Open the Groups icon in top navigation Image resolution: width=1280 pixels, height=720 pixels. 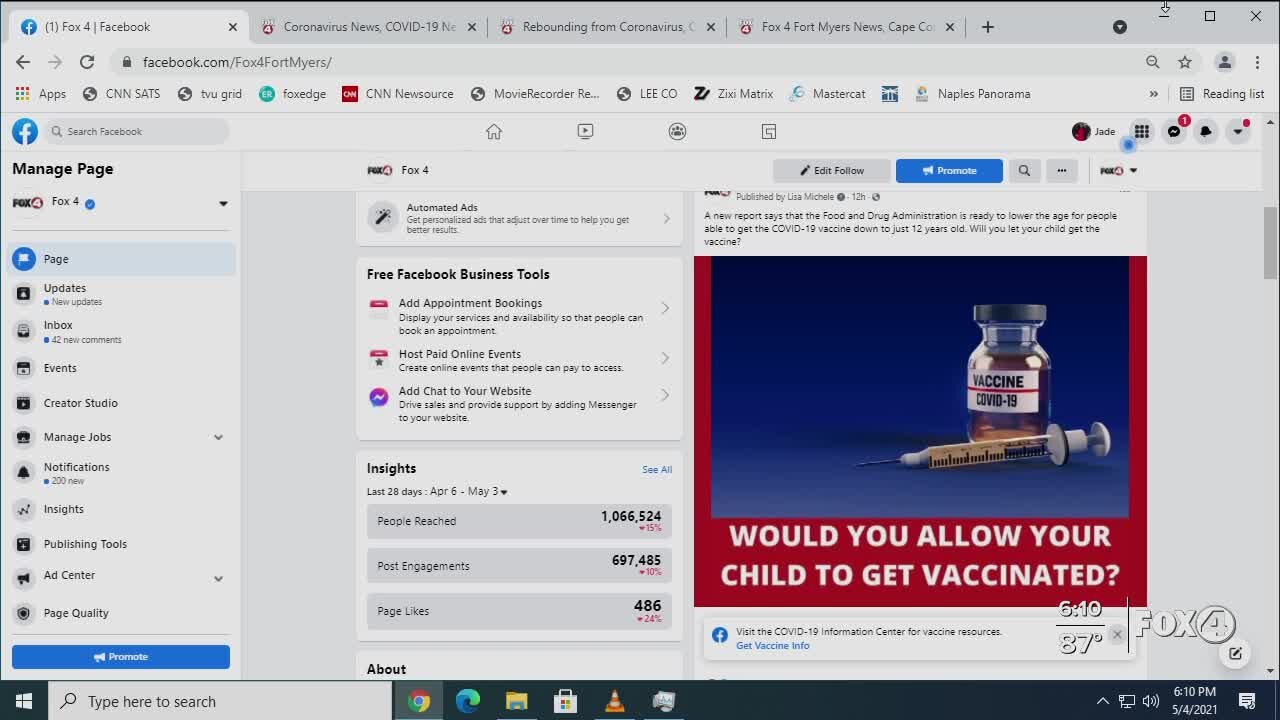(x=677, y=131)
